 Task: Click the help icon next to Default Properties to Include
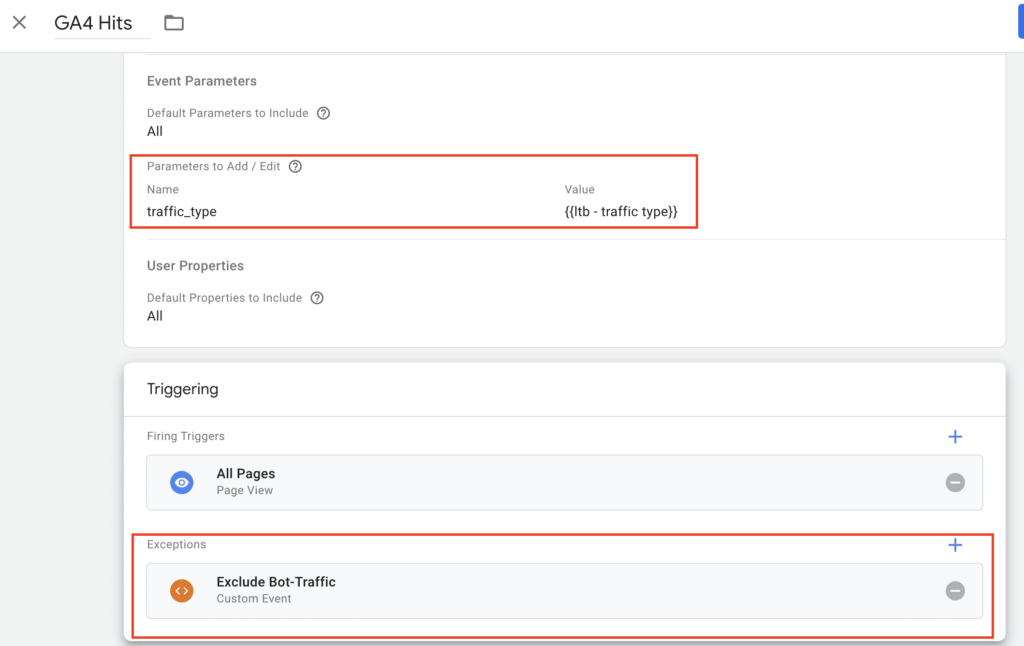pyautogui.click(x=318, y=297)
